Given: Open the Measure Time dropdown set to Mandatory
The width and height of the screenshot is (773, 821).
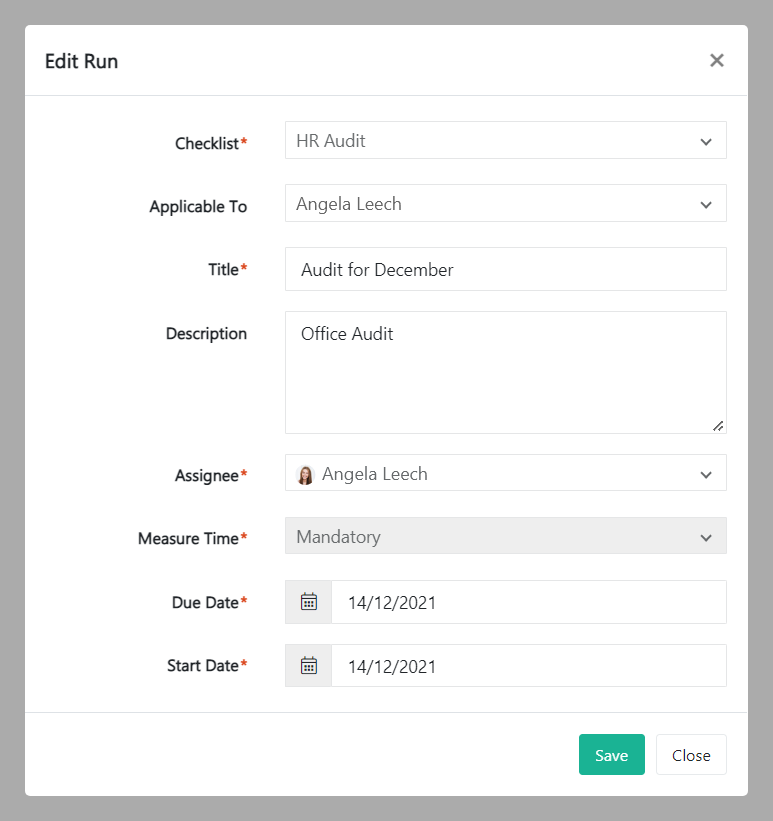Looking at the screenshot, I should click(505, 537).
